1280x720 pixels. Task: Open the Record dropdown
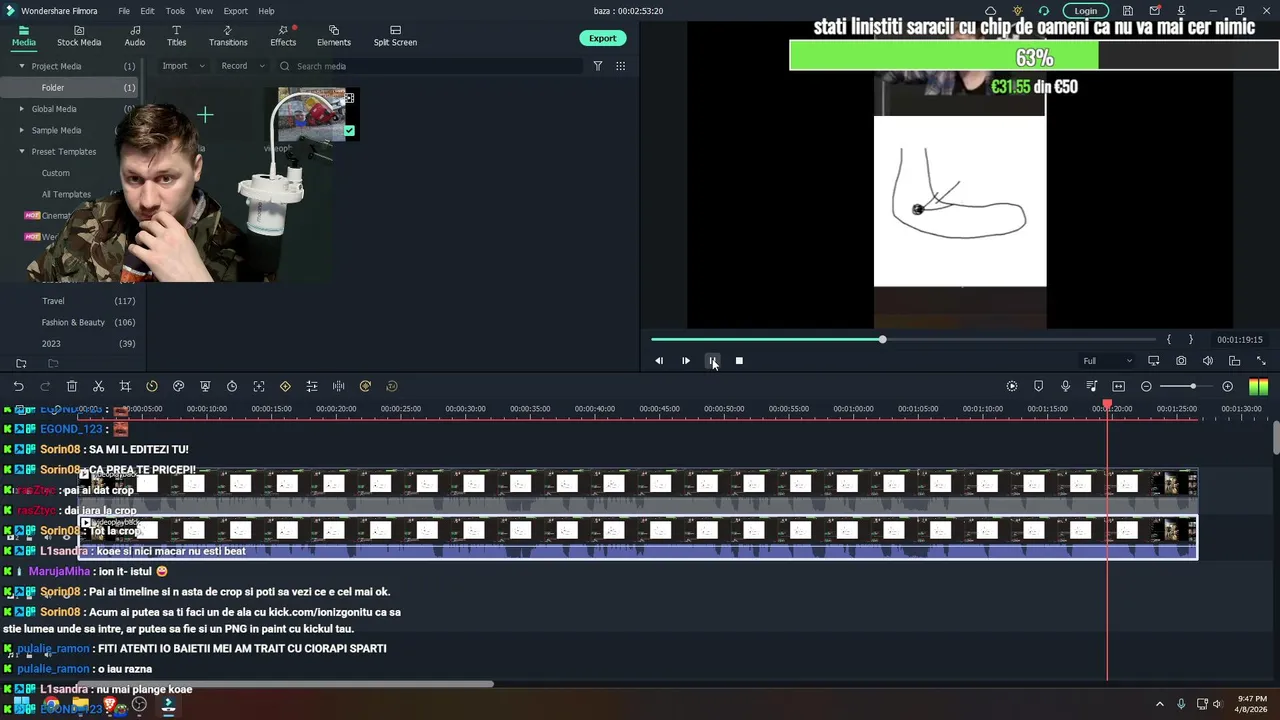(x=243, y=66)
